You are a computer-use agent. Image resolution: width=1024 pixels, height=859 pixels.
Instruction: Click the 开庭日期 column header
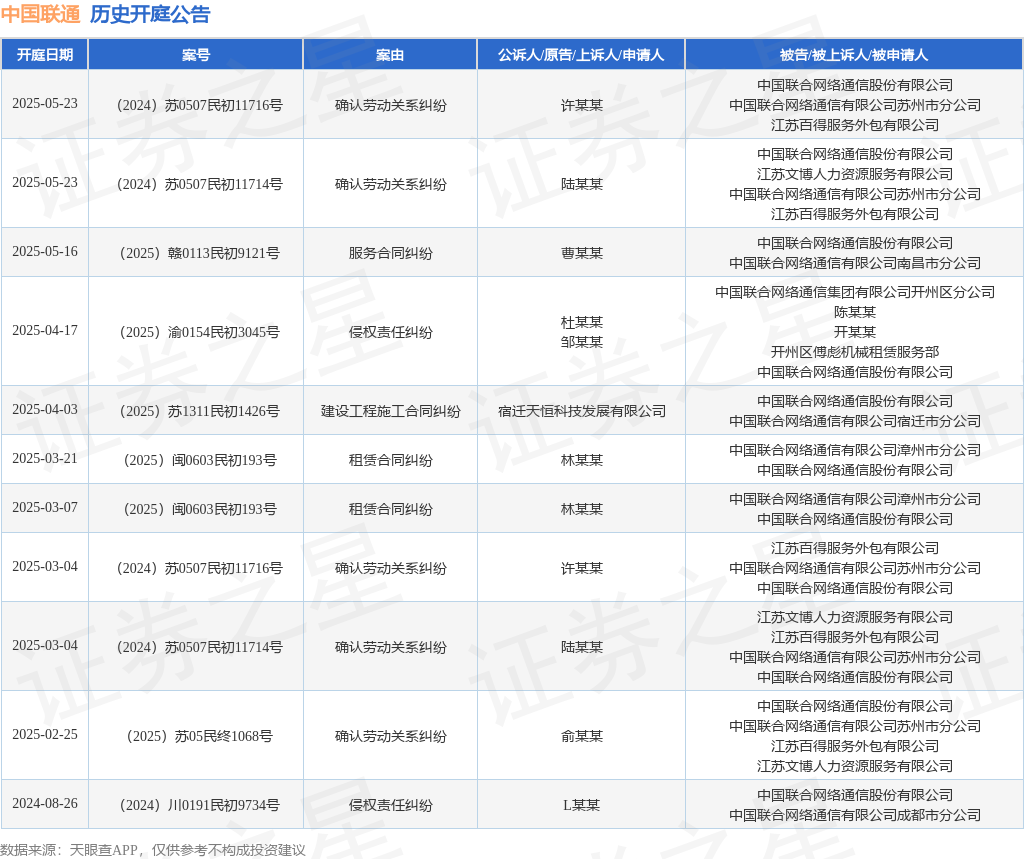[x=44, y=55]
